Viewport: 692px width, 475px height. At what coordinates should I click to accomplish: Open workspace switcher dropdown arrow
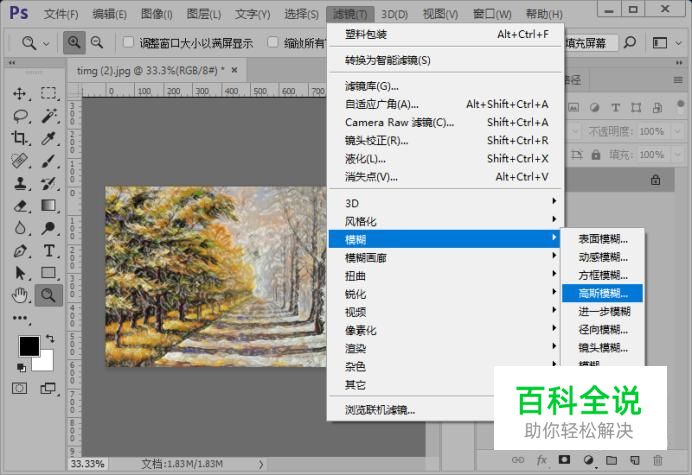pos(679,43)
